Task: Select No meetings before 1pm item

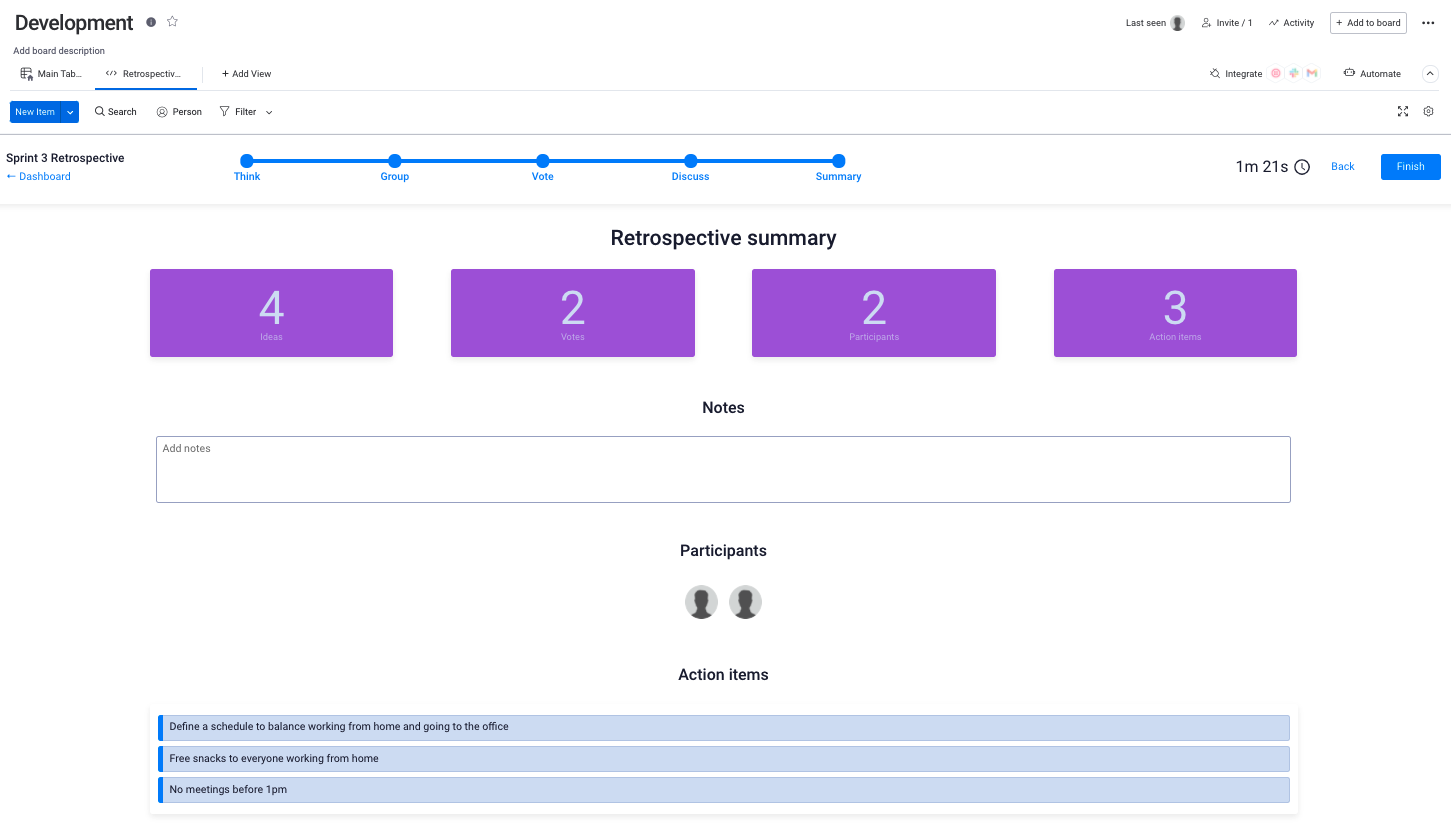Action: 724,790
